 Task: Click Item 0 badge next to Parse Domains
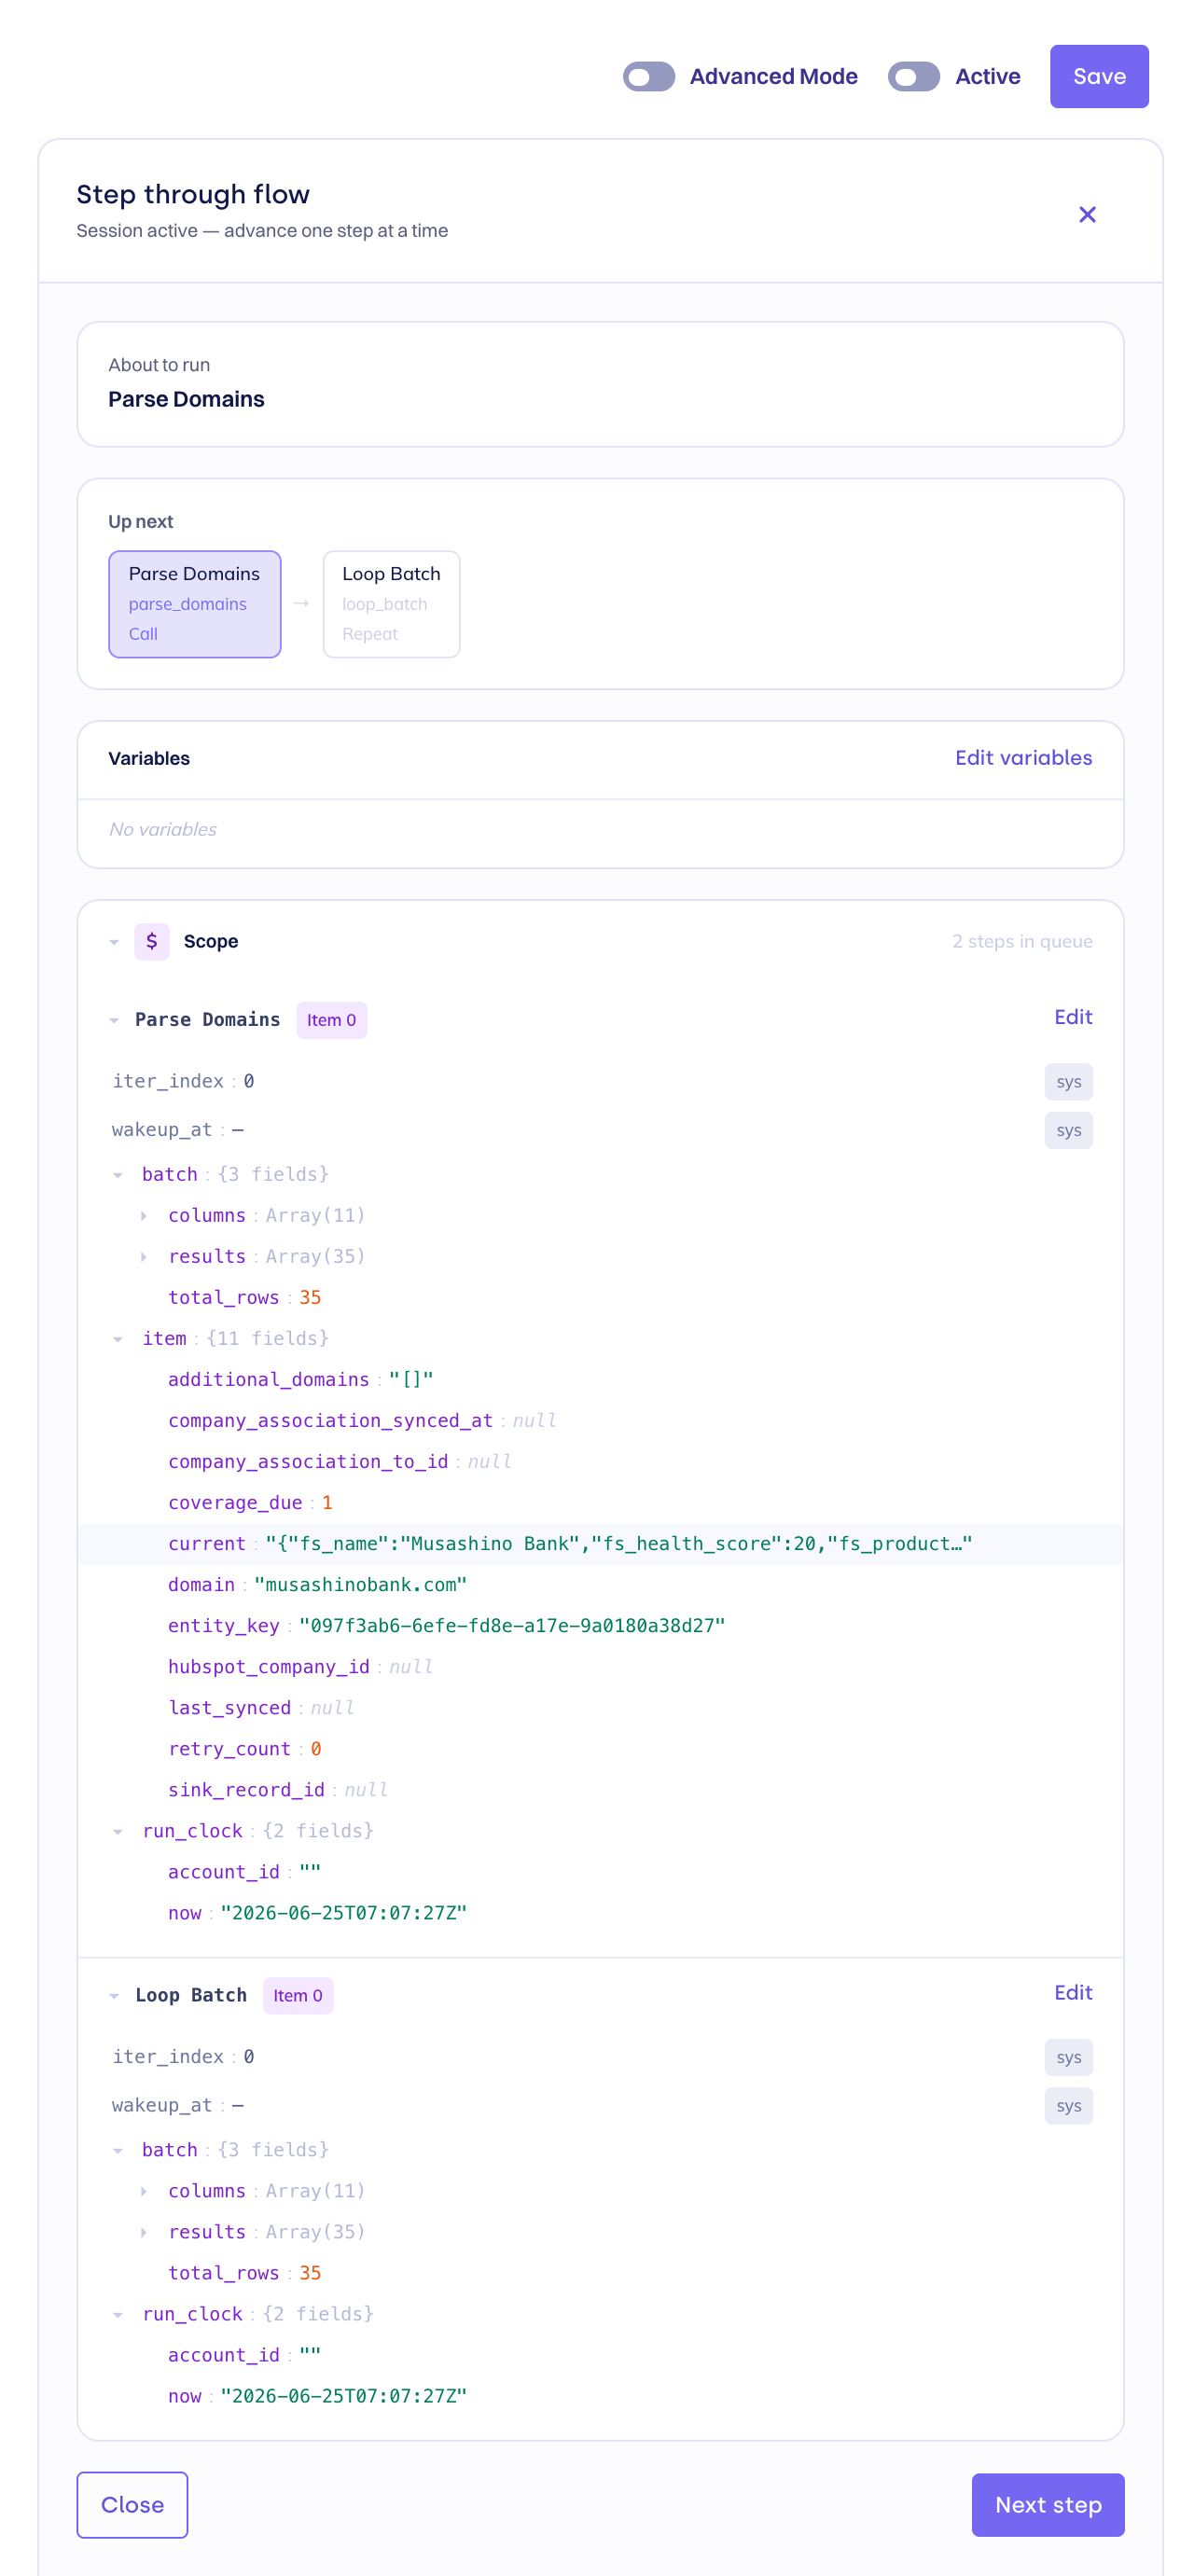[x=331, y=1020]
